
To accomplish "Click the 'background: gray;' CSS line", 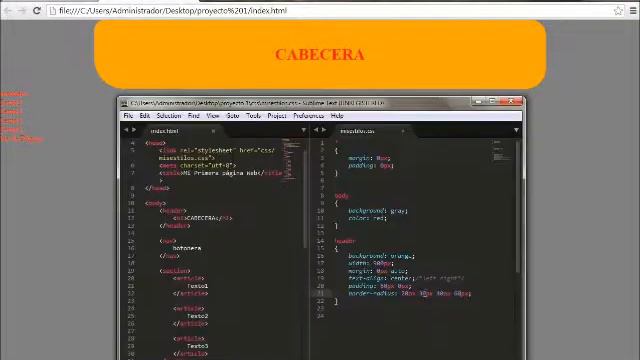I will [378, 211].
